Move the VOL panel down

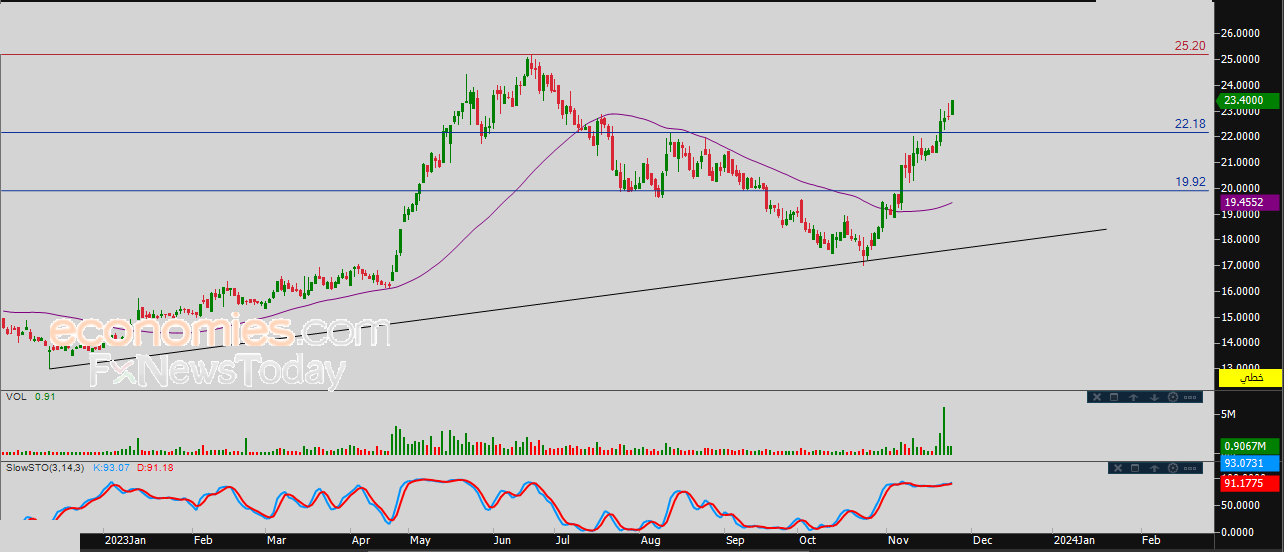pos(1154,397)
